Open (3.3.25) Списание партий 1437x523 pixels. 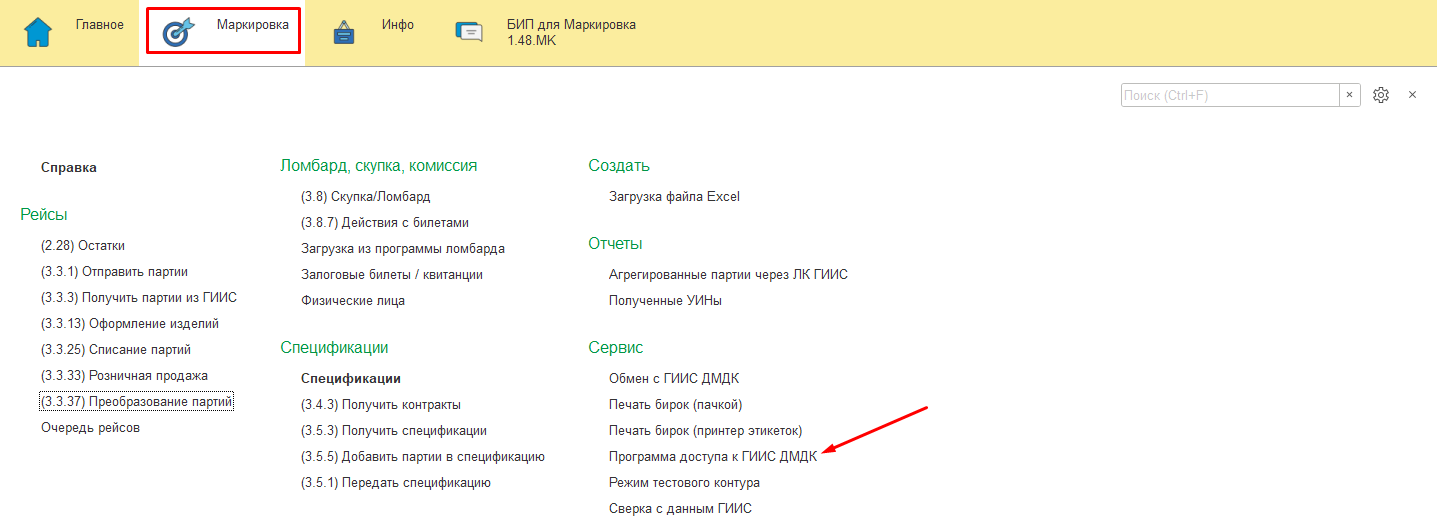116,350
